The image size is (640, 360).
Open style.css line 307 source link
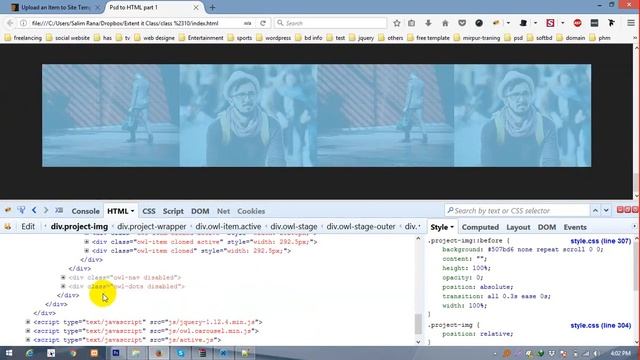tap(600, 241)
